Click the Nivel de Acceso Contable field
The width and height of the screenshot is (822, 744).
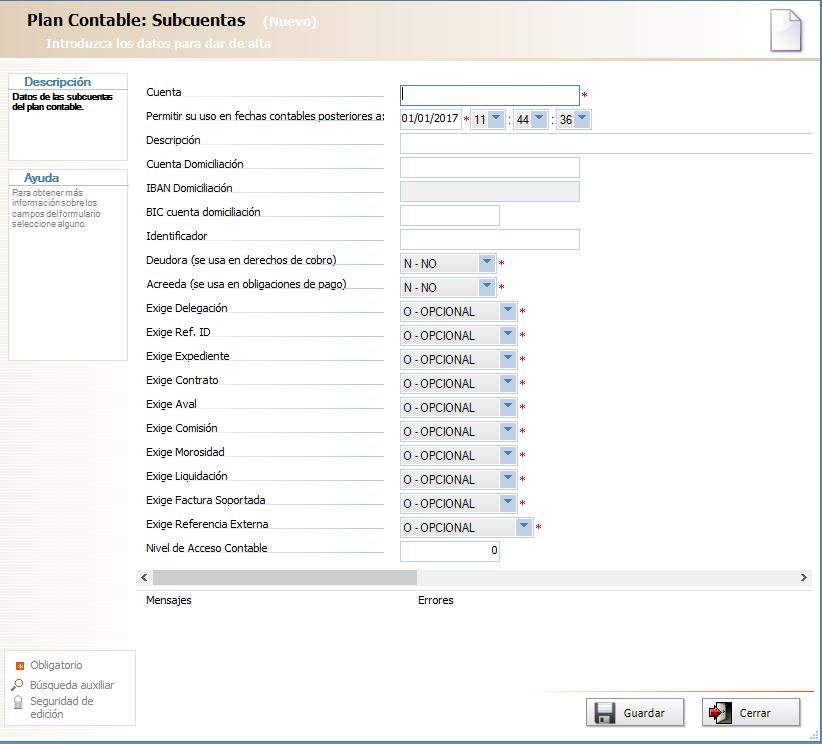coord(450,551)
